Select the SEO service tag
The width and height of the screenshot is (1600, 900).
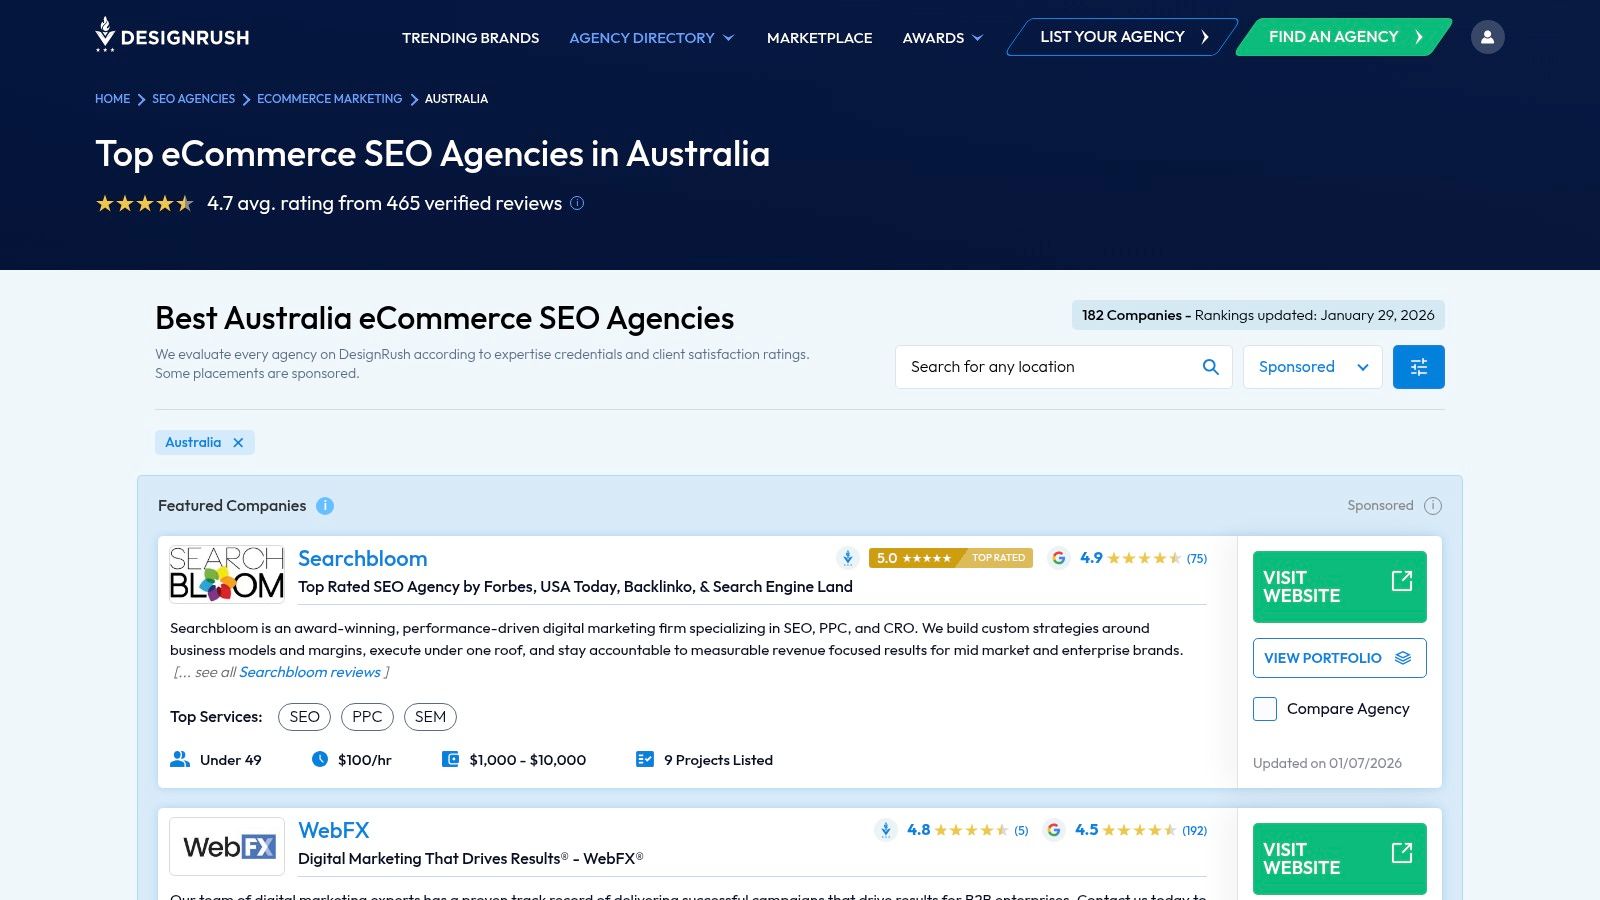coord(304,717)
